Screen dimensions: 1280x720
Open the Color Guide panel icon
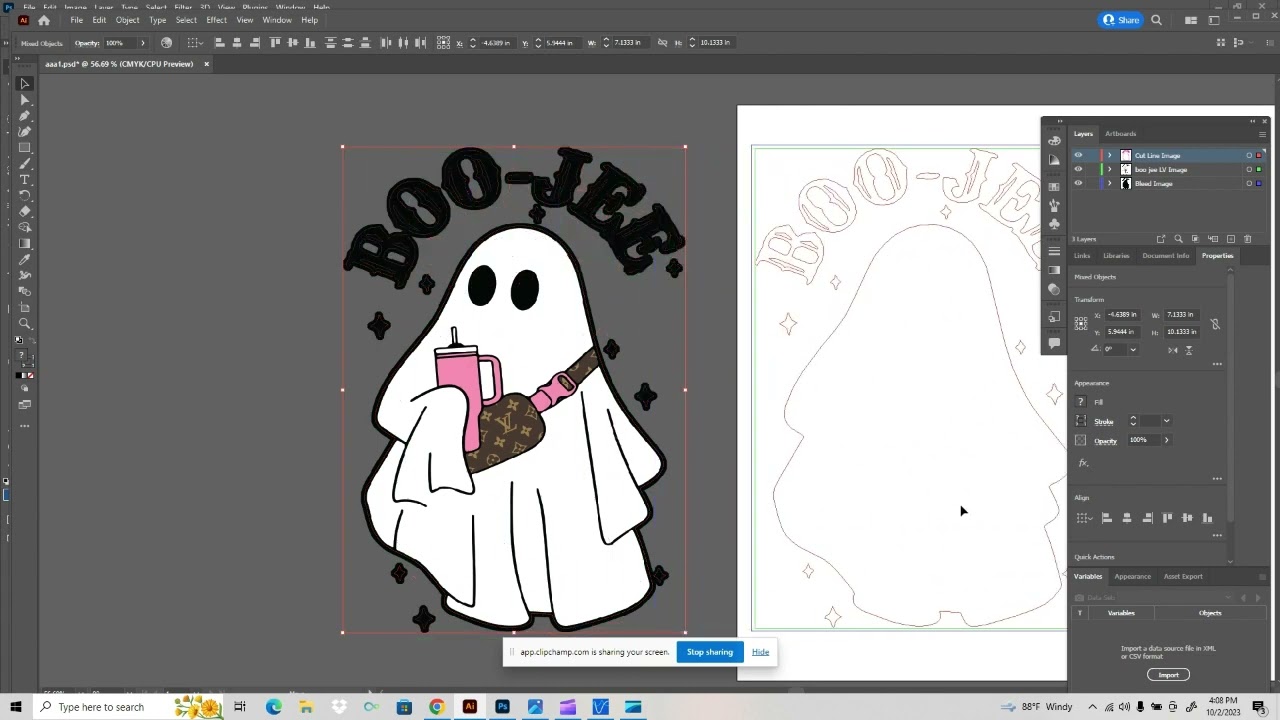tap(1054, 160)
